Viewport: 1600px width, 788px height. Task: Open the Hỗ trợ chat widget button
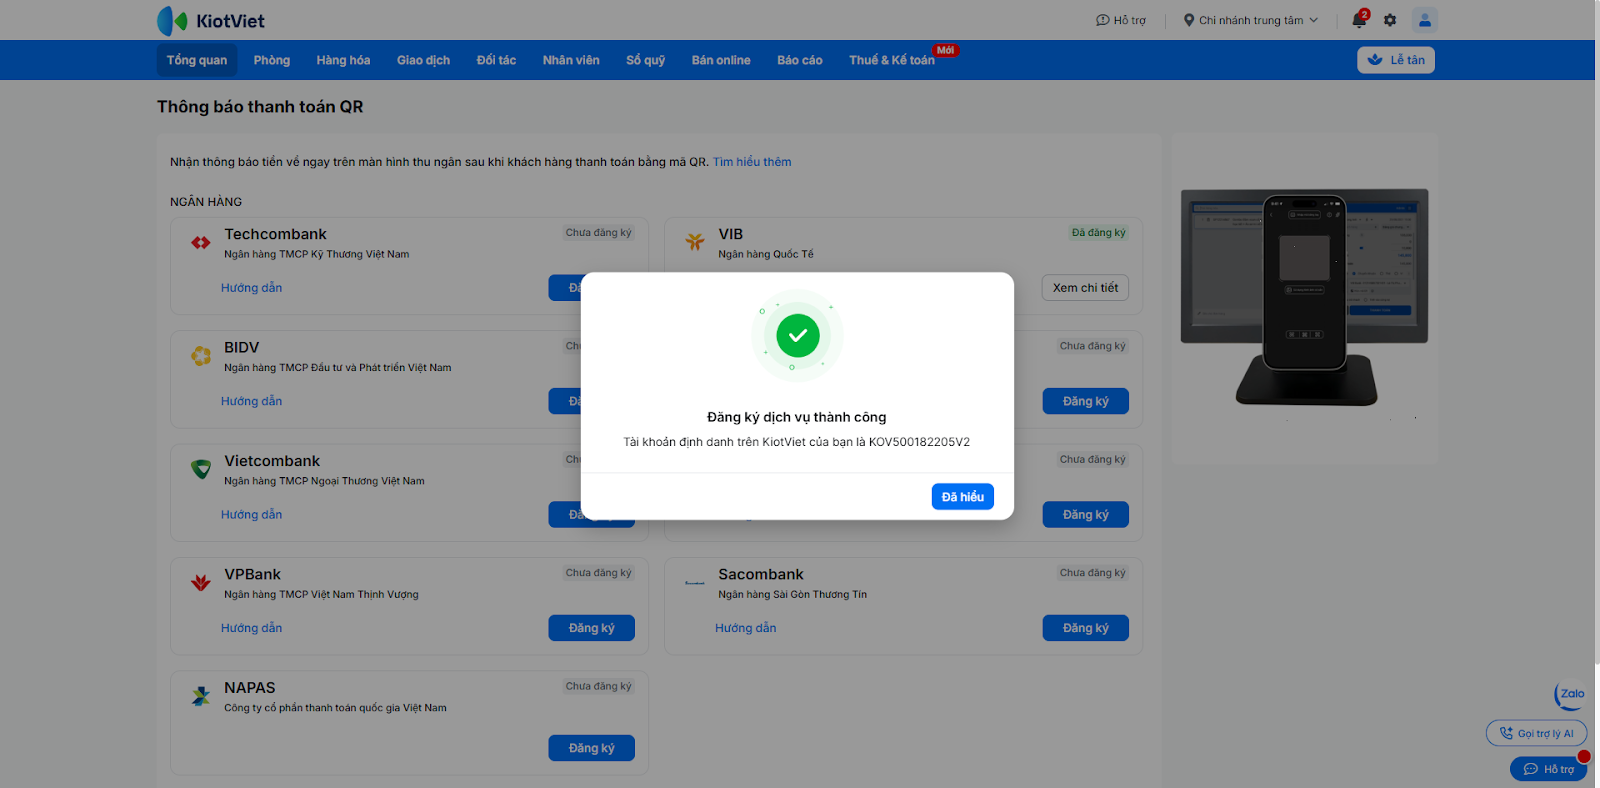coord(1549,769)
